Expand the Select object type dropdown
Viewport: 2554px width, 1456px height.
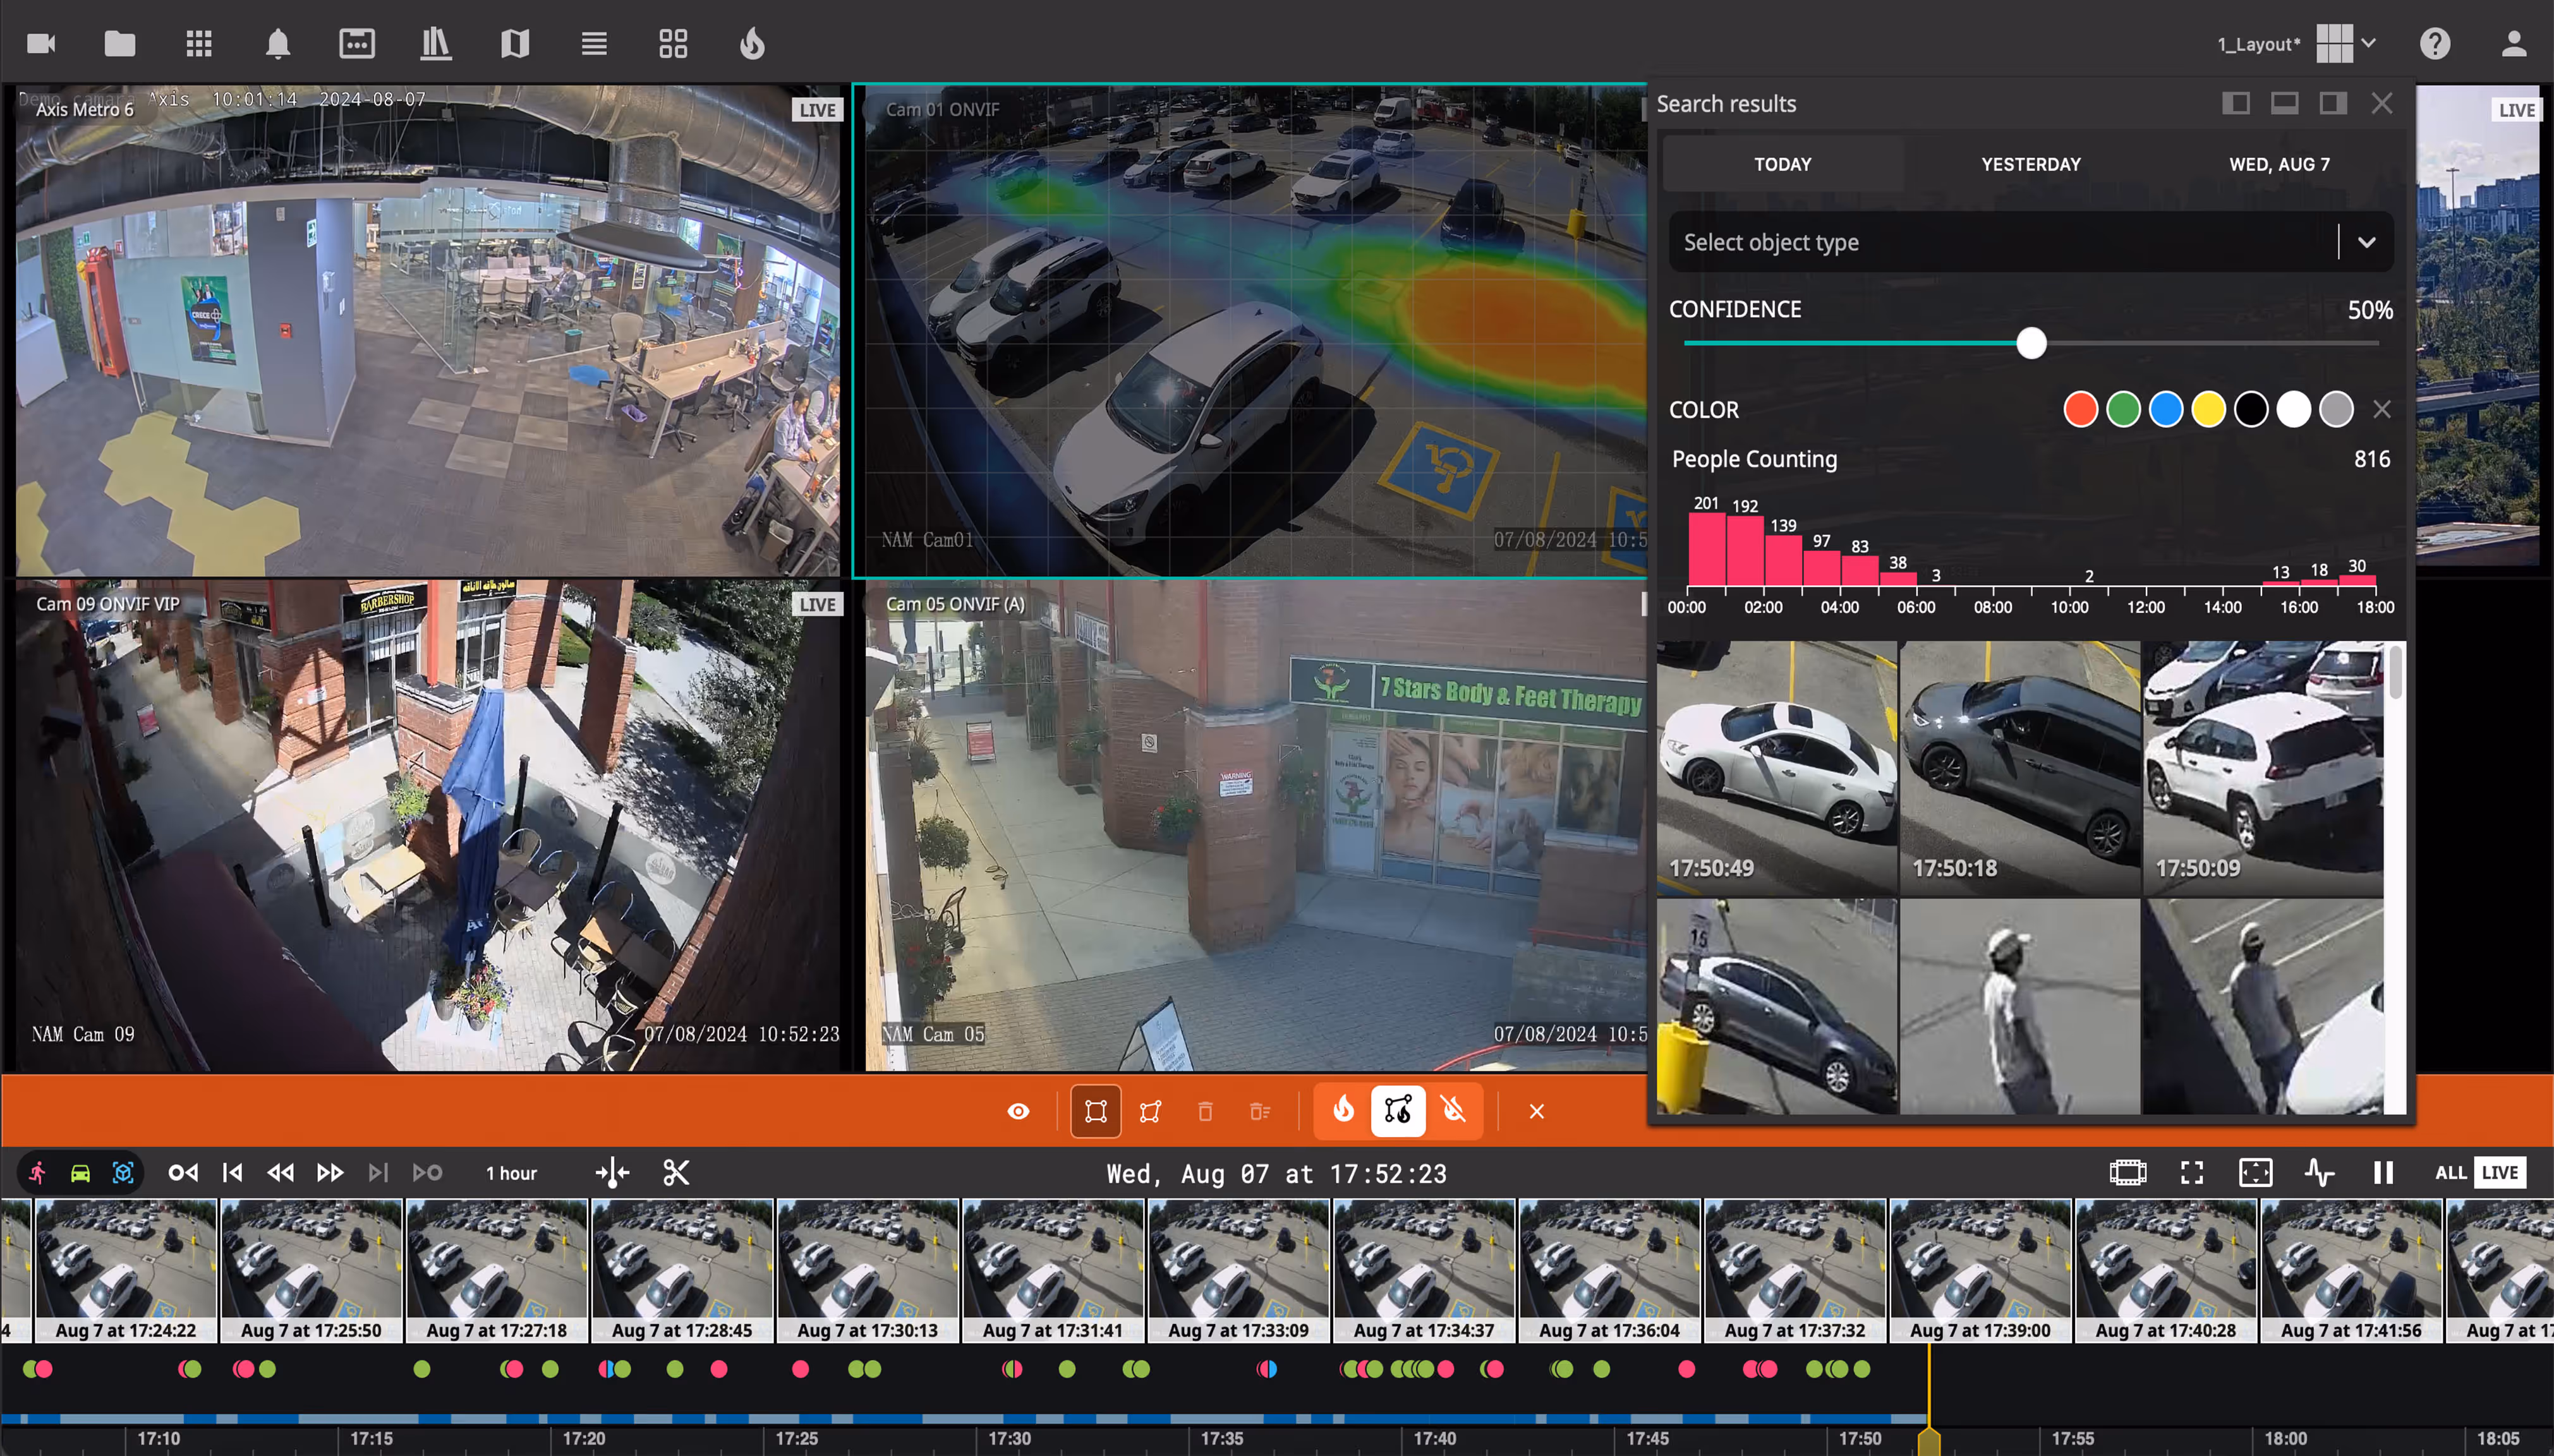(2366, 242)
